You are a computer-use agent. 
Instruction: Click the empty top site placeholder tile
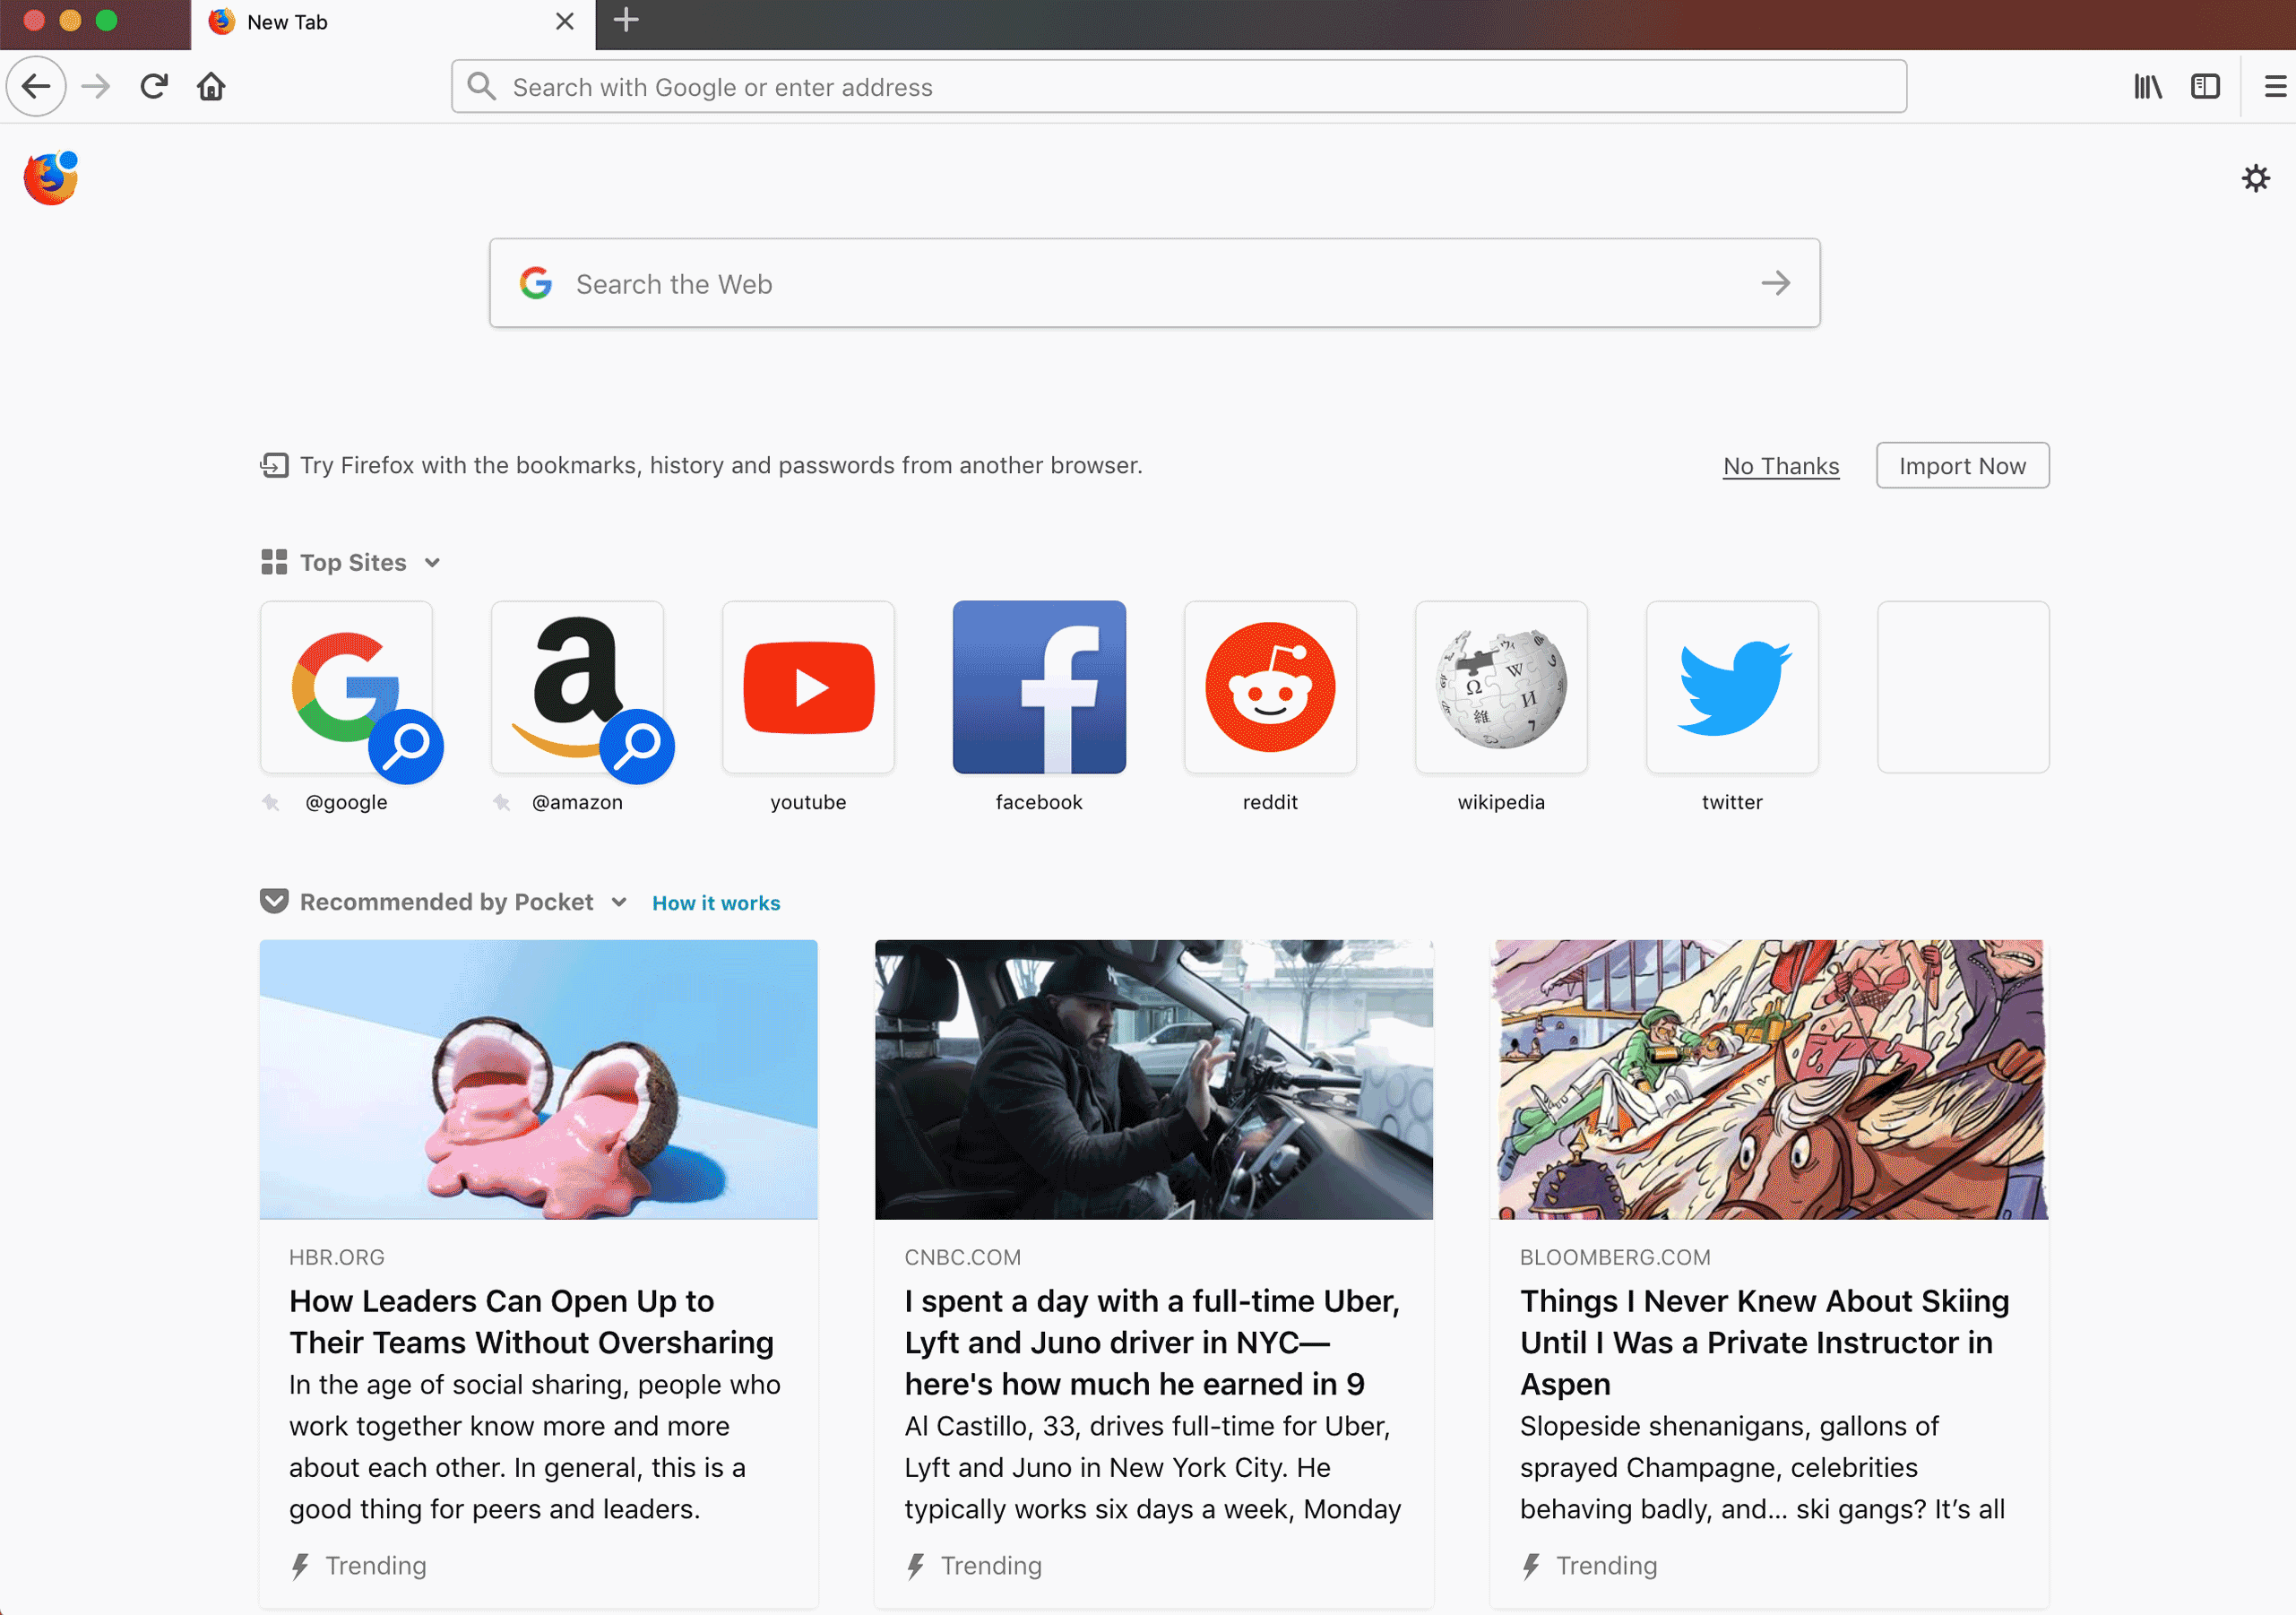(1963, 687)
